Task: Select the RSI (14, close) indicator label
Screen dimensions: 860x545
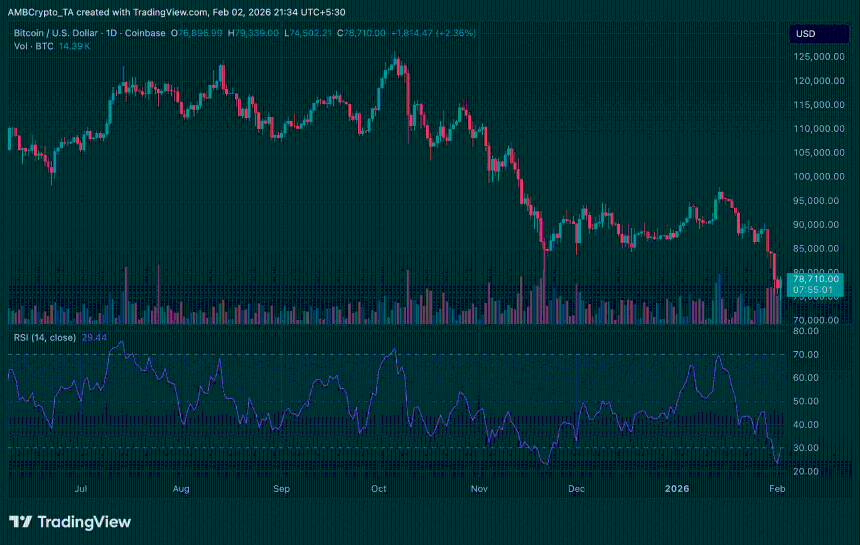Action: [44, 337]
